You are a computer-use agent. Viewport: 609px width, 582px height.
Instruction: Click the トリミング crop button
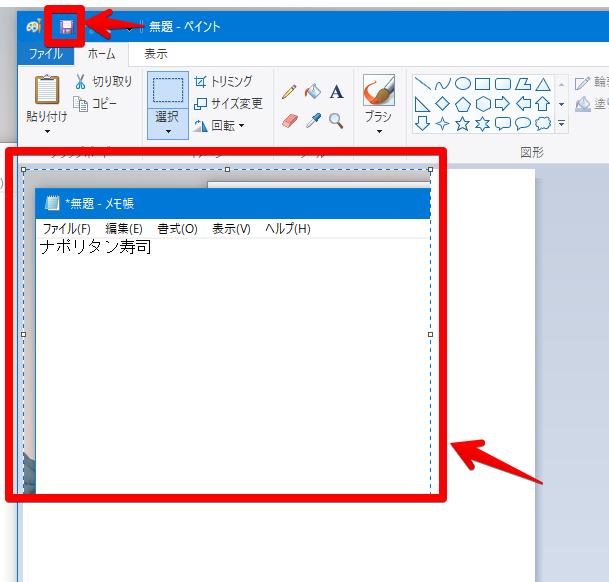point(223,82)
